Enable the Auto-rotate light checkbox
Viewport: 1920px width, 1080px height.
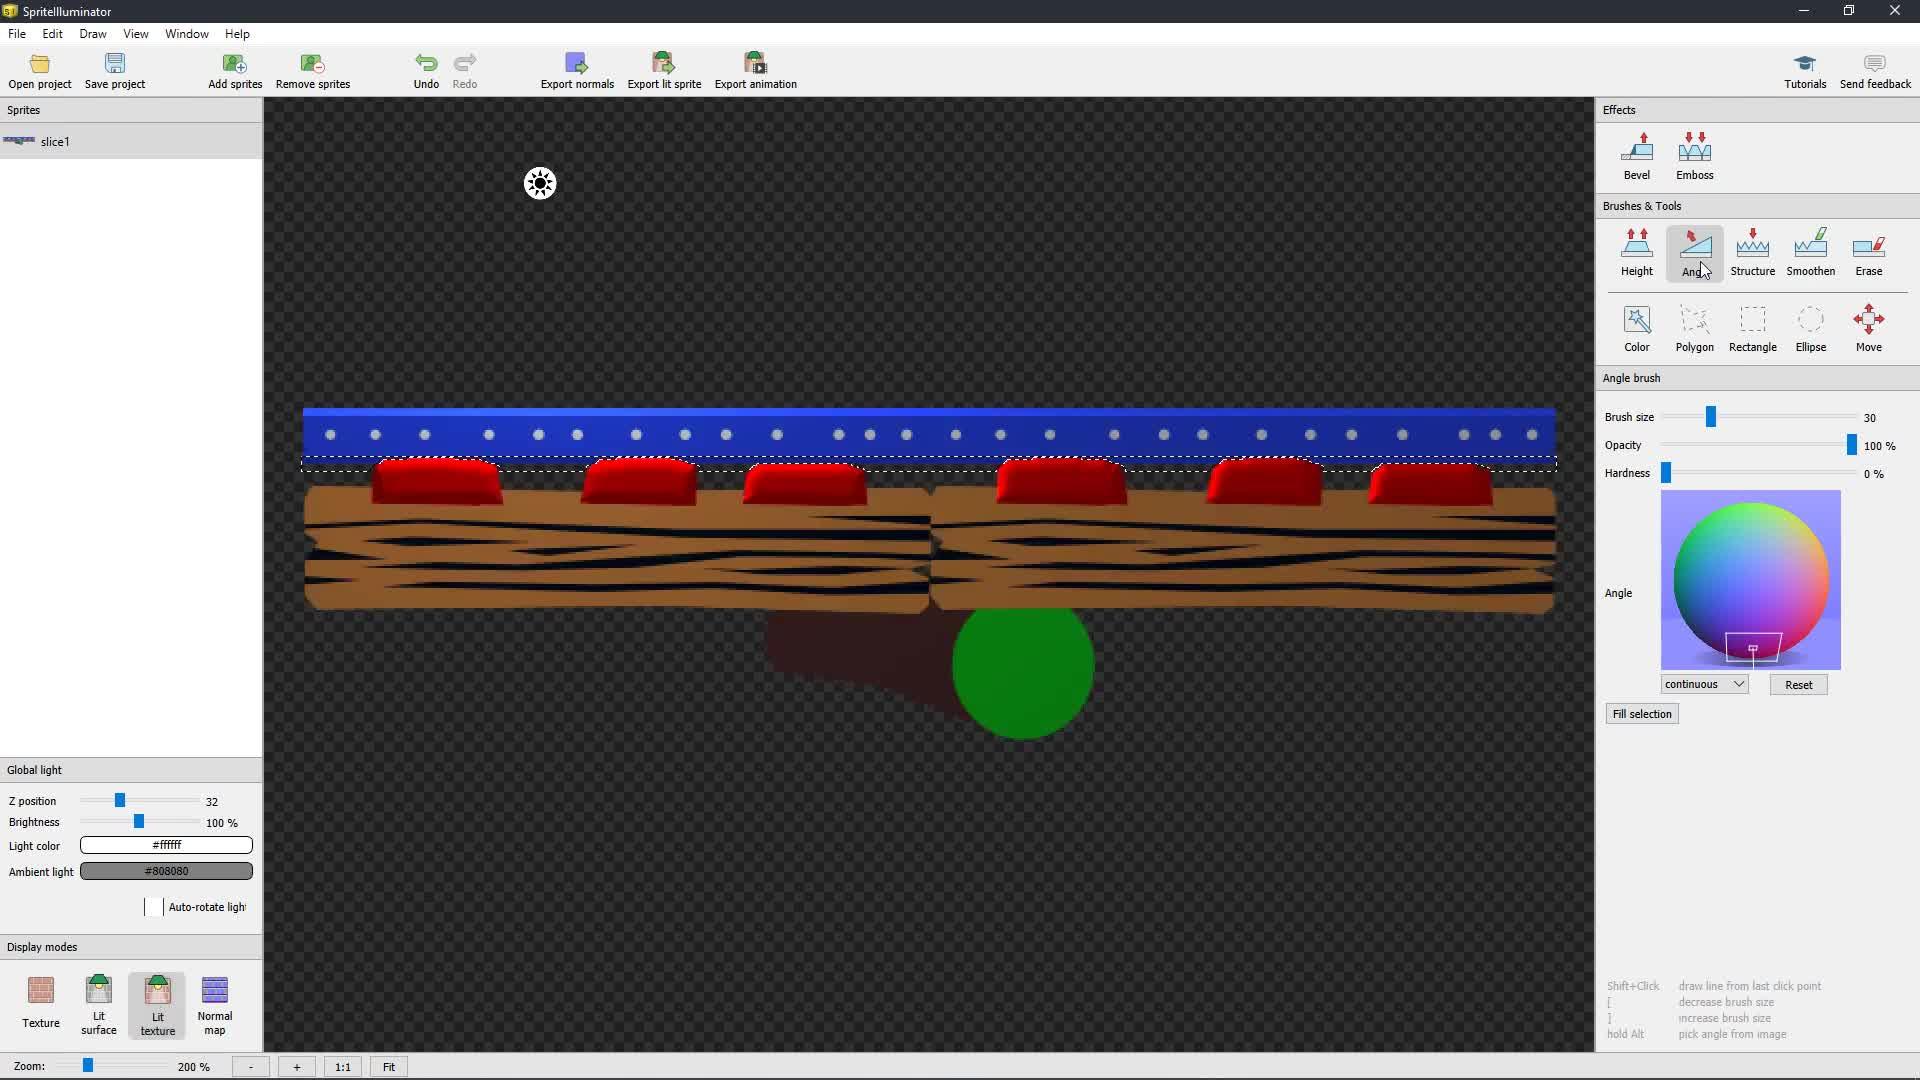point(153,907)
